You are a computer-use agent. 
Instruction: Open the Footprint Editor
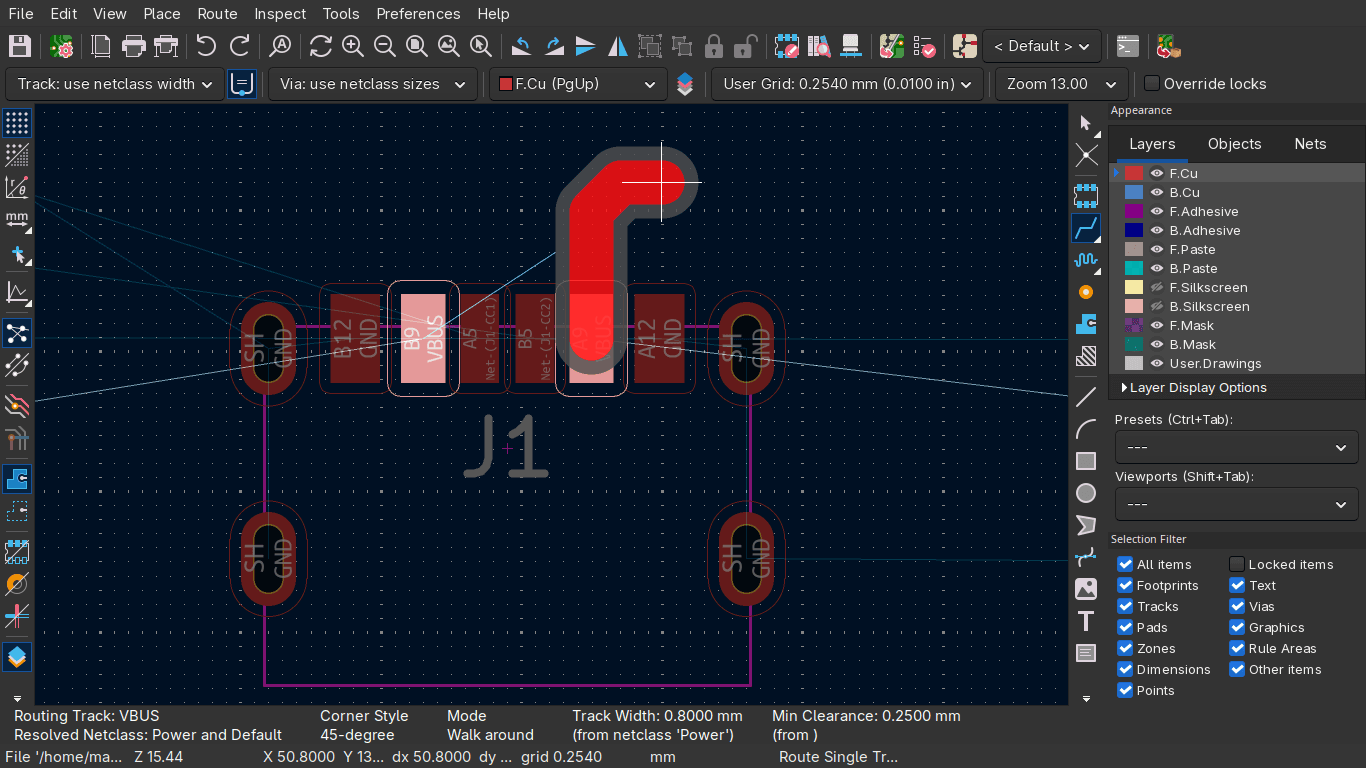787,46
